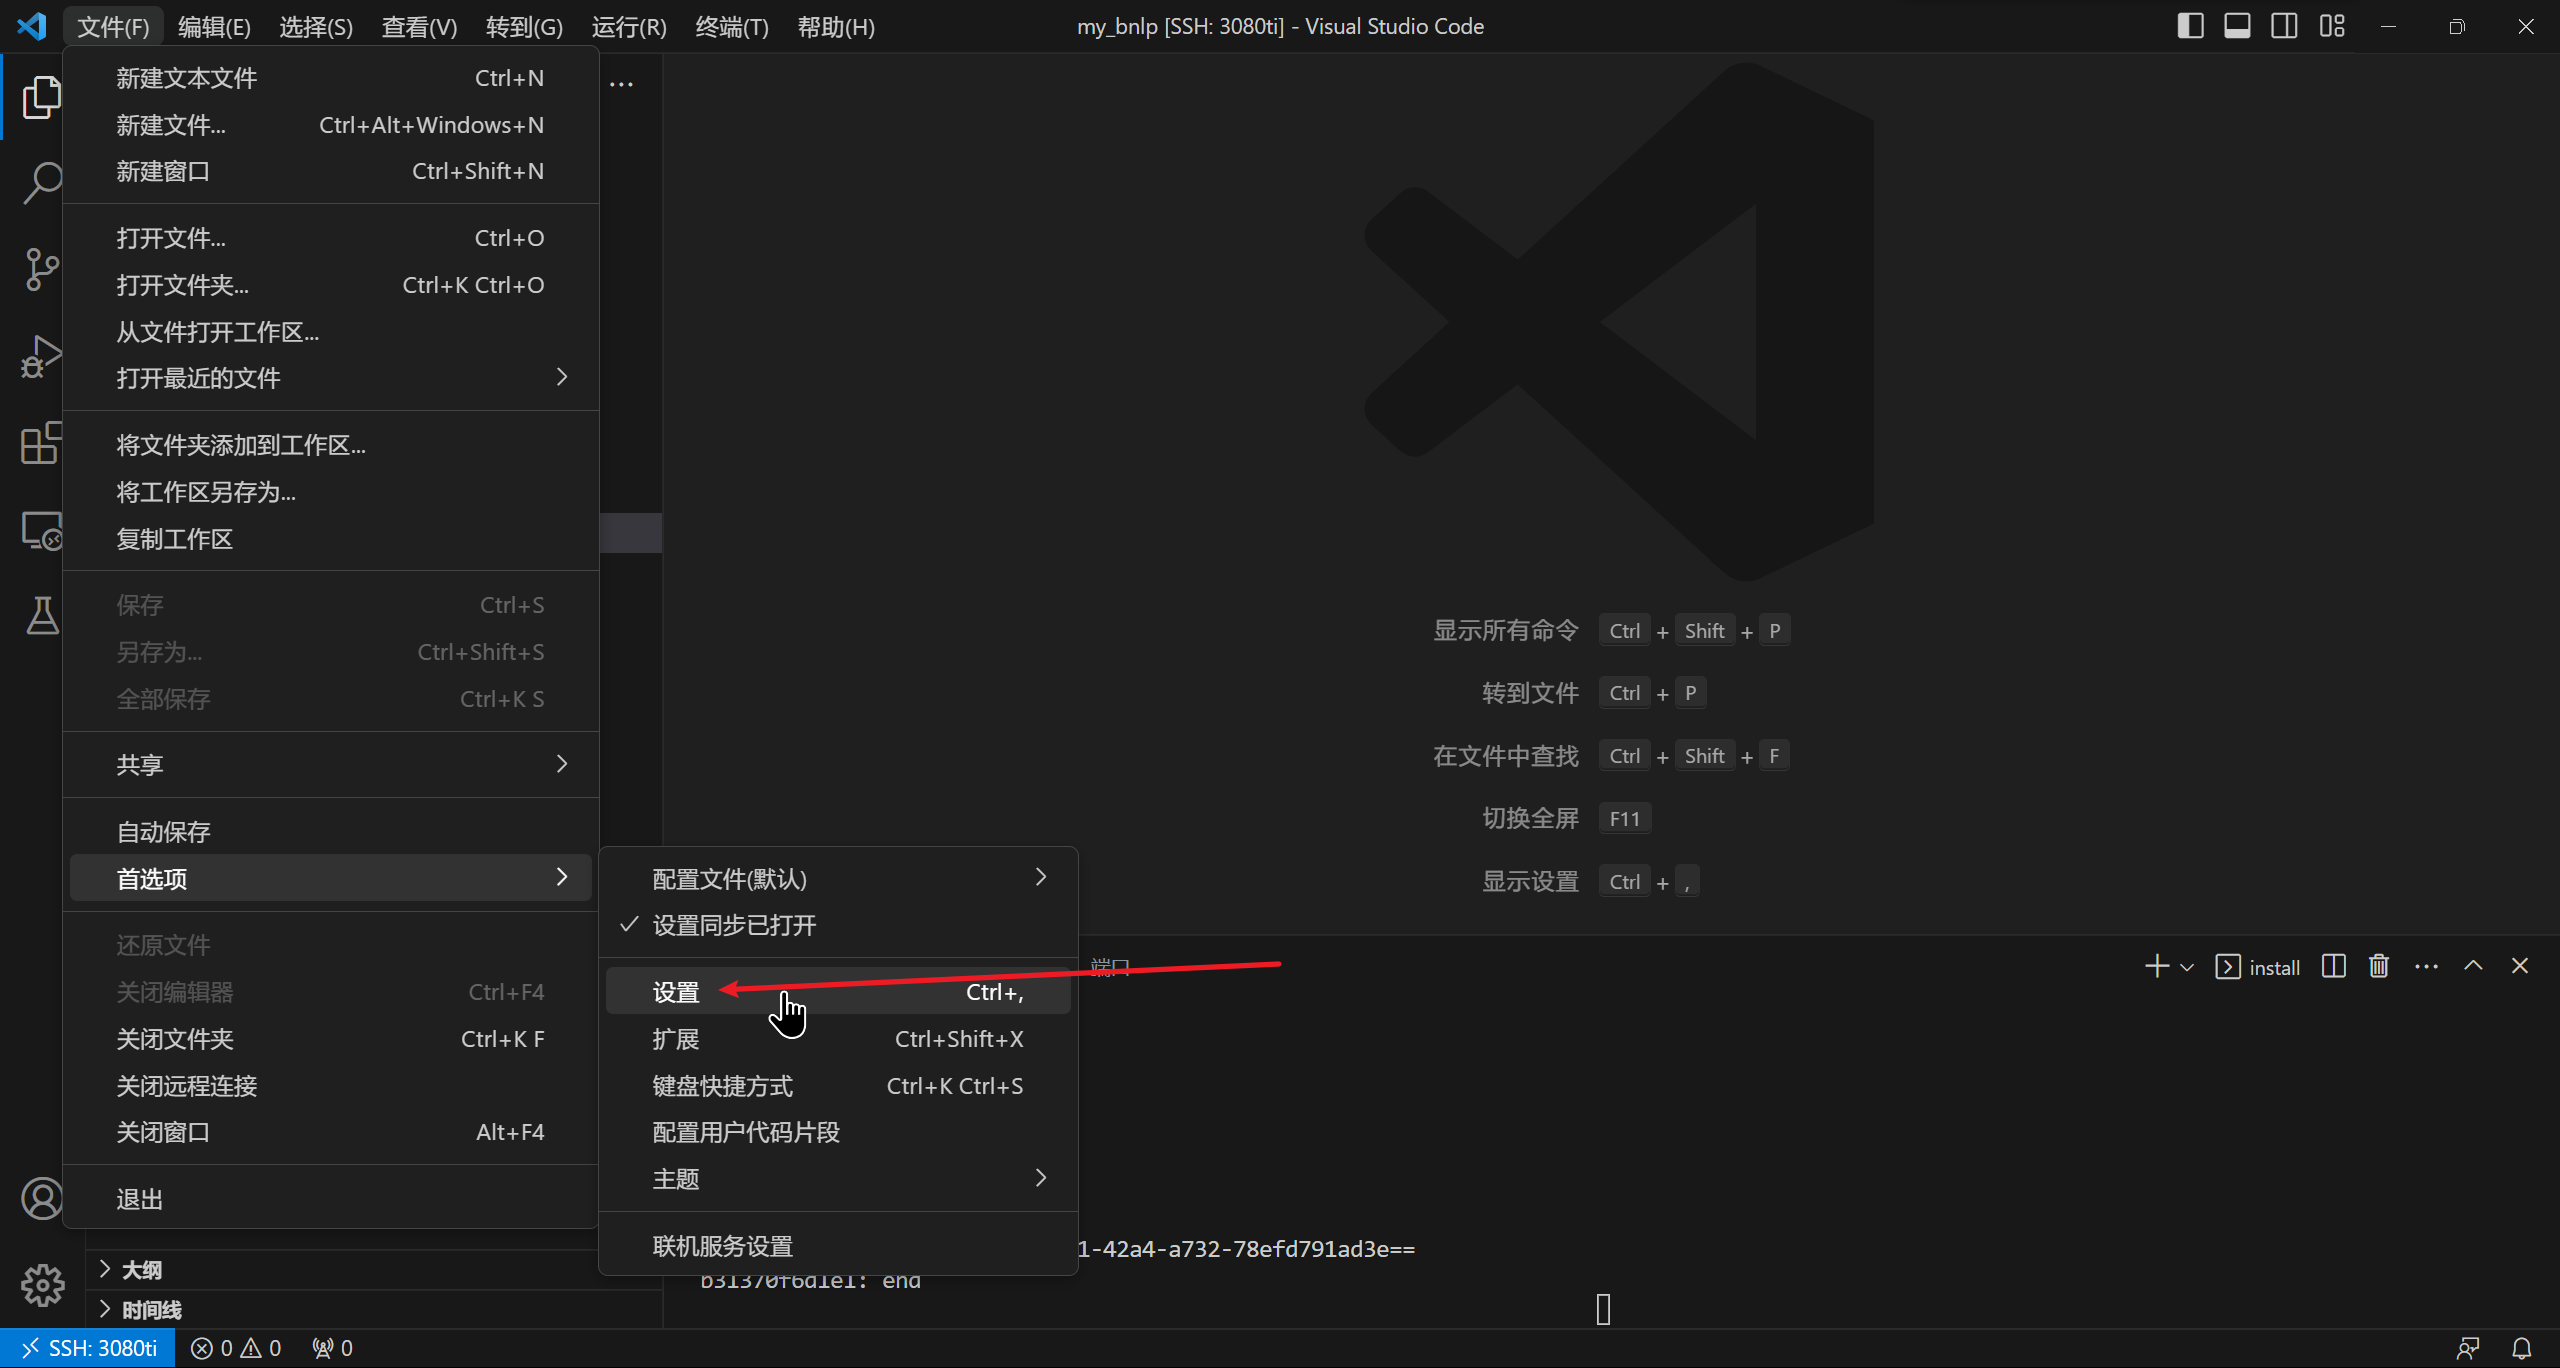Open the Accounts icon in activity bar
2560x1368 pixels.
pos(41,1198)
